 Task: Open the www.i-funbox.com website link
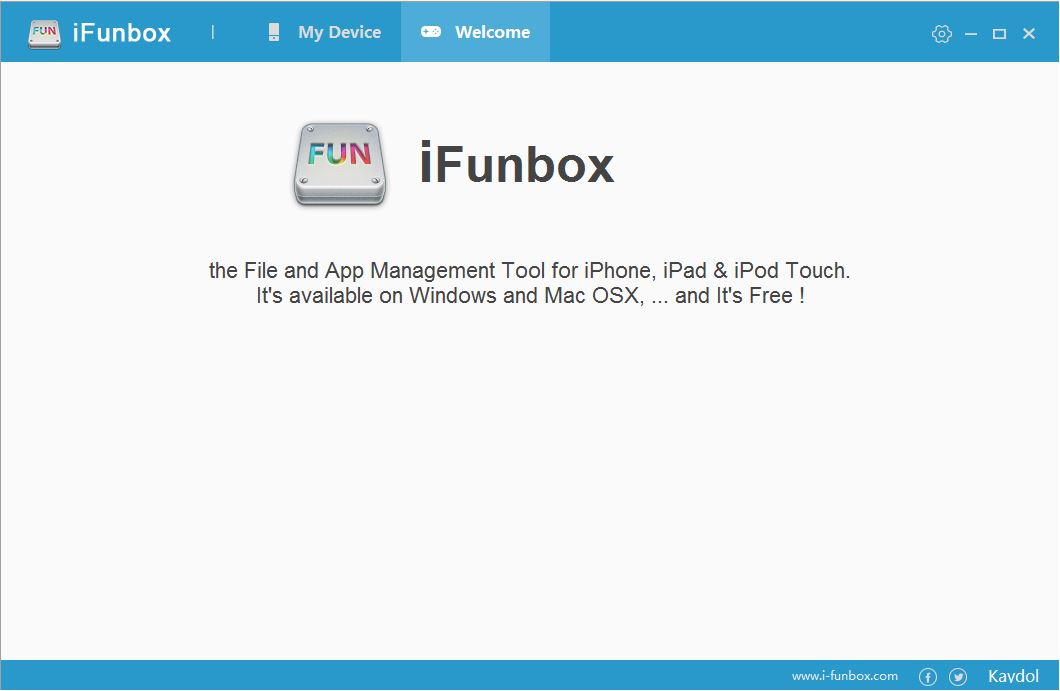tap(845, 675)
